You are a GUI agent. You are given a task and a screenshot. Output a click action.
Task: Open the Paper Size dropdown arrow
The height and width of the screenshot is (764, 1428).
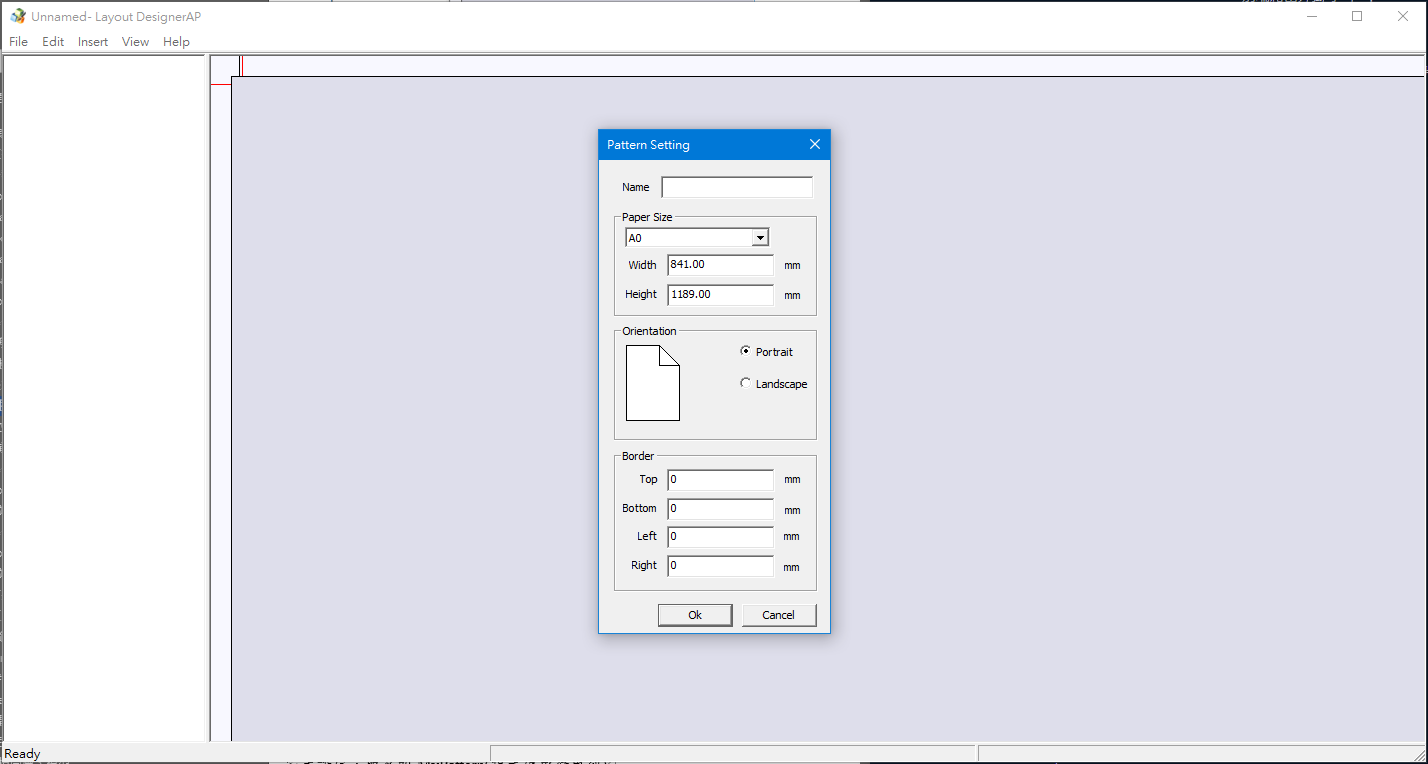coord(760,238)
